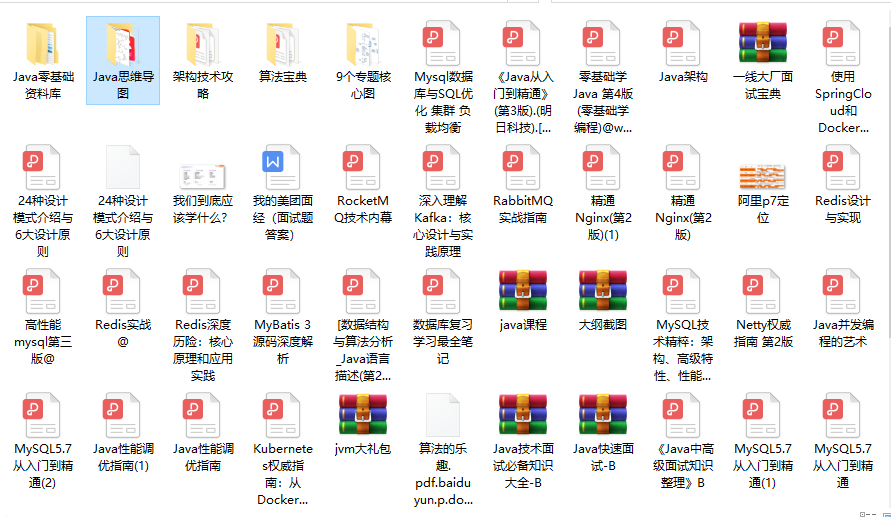Select the highlighted Java思维导图 folder
This screenshot has height=517, width=891.
[x=123, y=60]
